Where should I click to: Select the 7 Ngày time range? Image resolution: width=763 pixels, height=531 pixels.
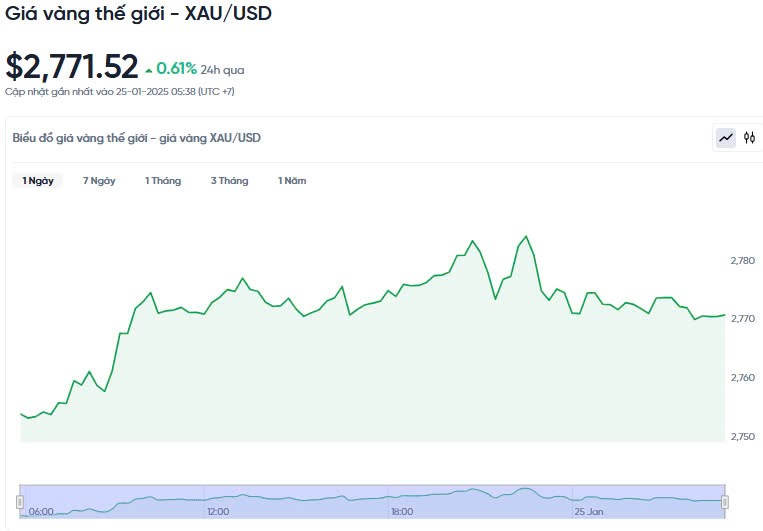(99, 181)
